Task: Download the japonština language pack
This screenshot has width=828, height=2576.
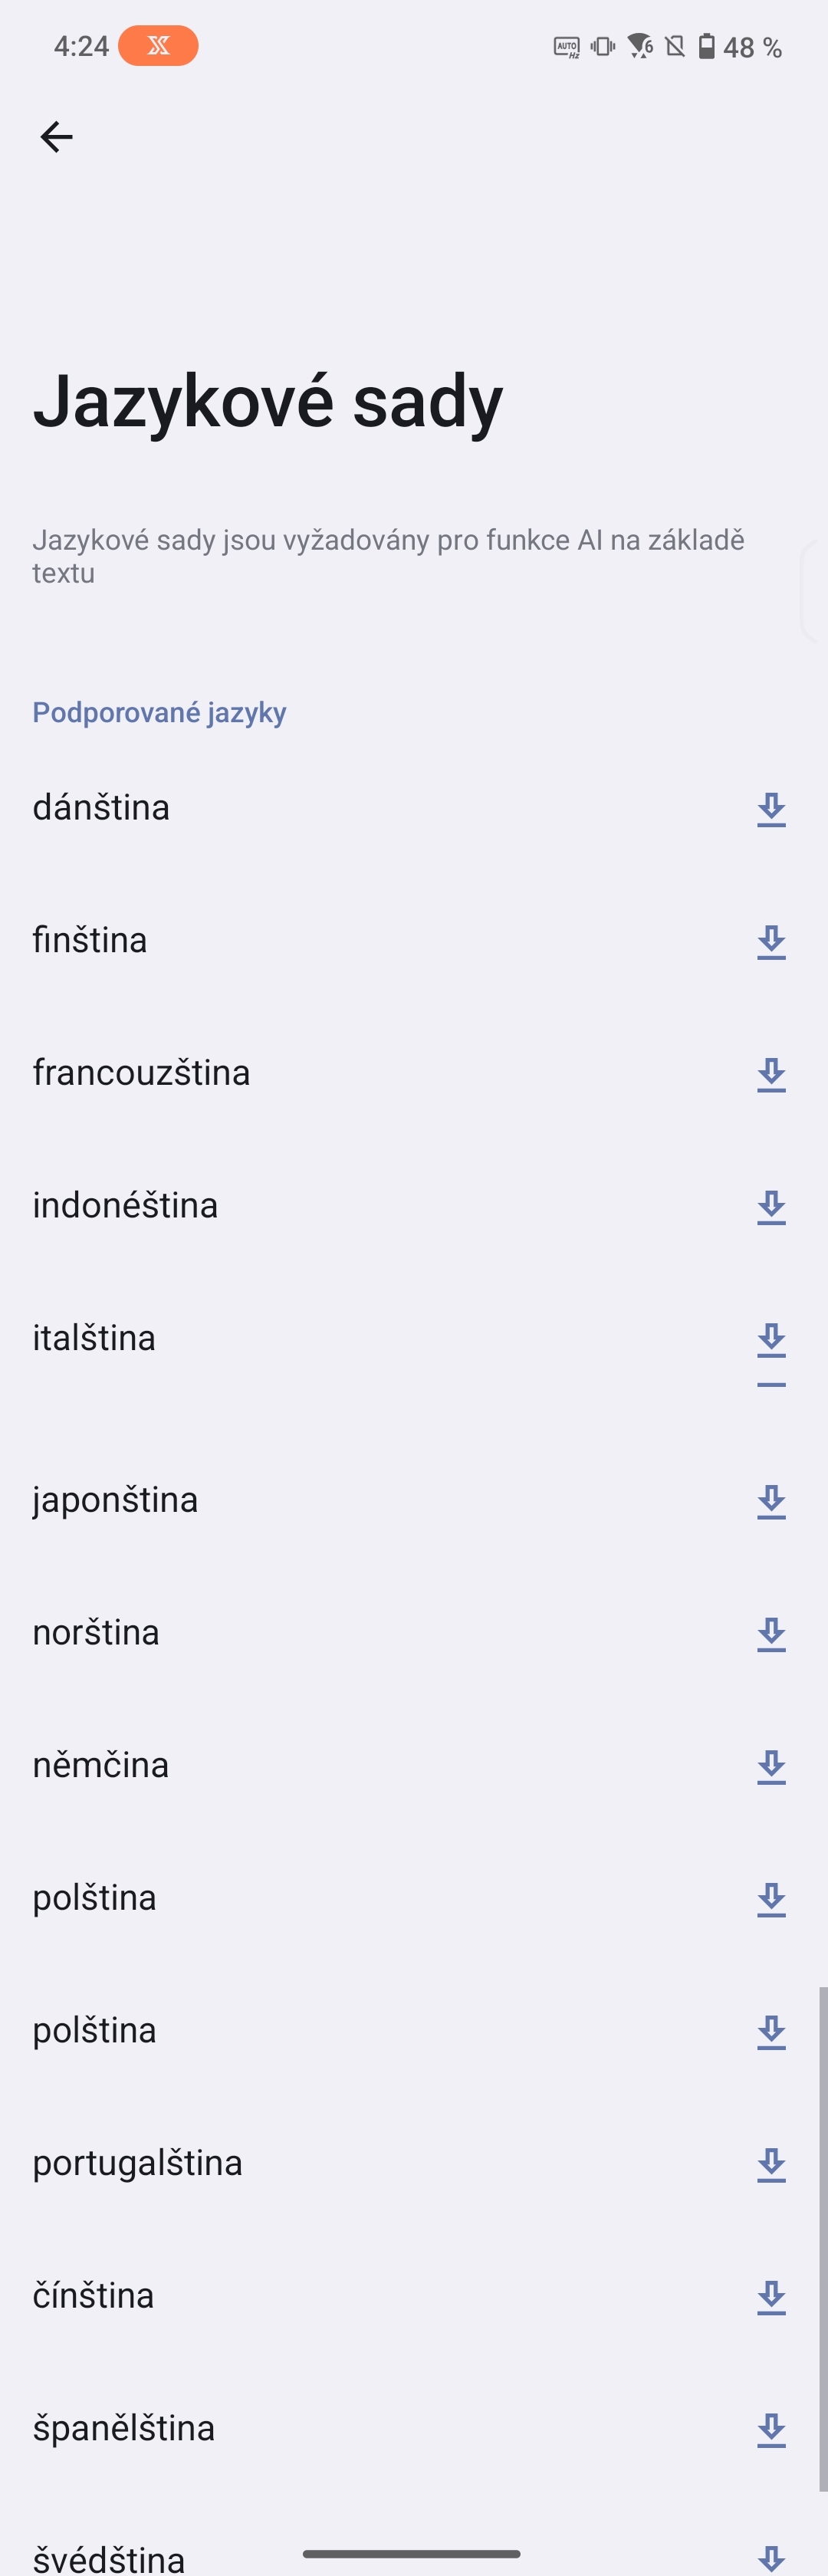Action: click(x=771, y=1501)
